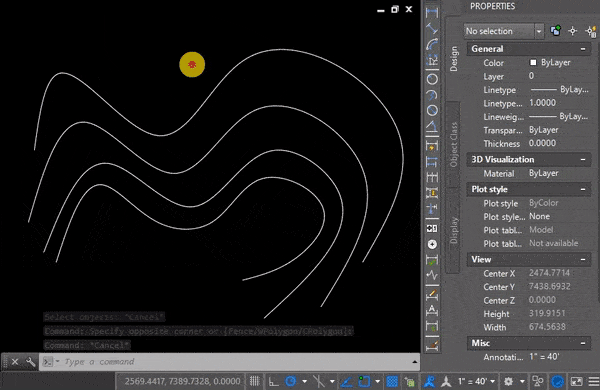Open polar tracking angle dropdown arrow
Viewport: 600px width, 390px height.
pos(305,381)
